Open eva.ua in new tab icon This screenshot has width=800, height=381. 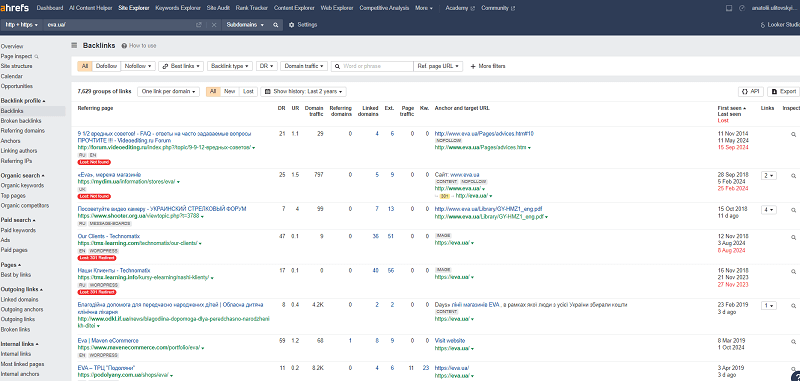(x=198, y=25)
